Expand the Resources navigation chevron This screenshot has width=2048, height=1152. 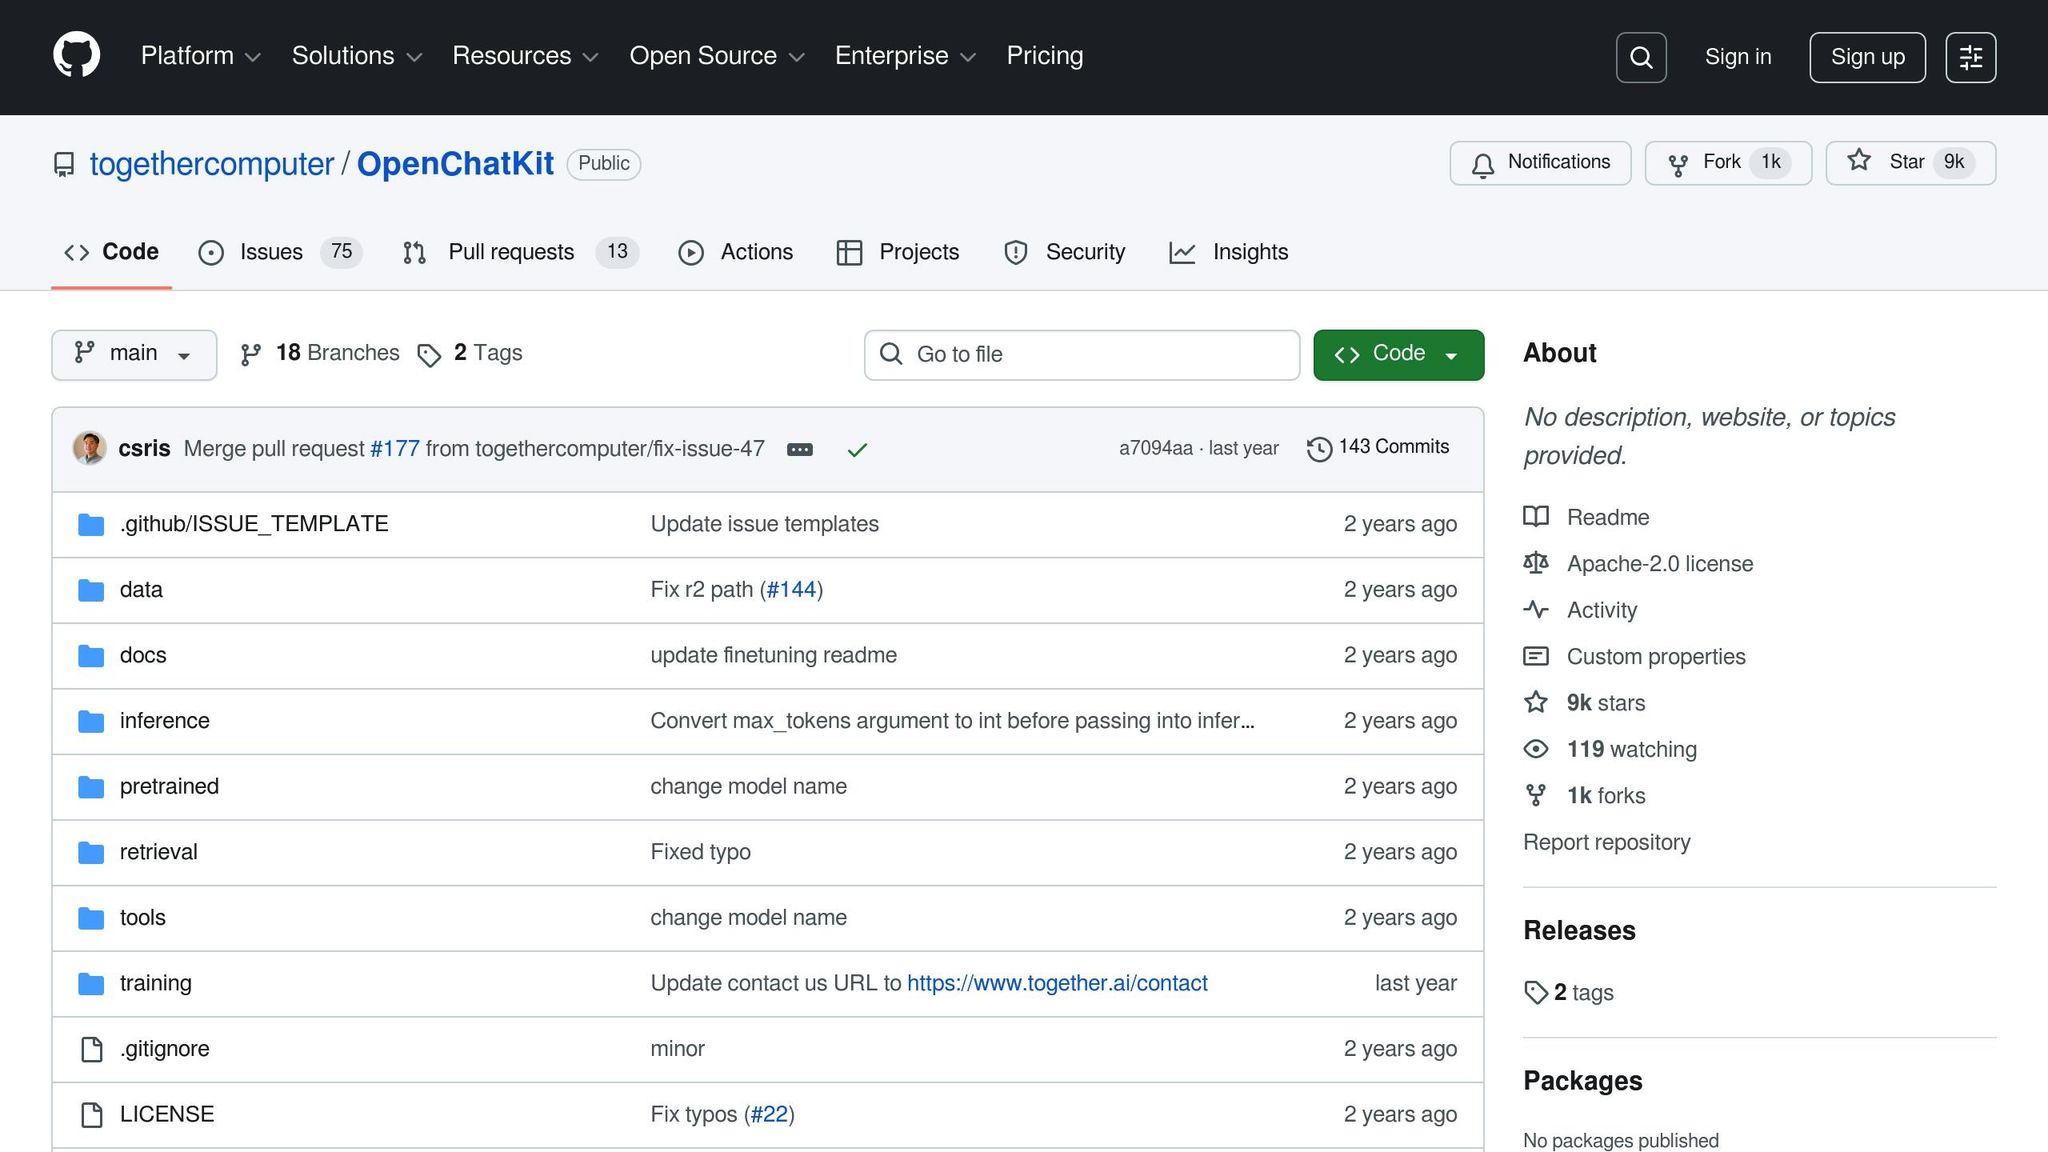(x=590, y=57)
